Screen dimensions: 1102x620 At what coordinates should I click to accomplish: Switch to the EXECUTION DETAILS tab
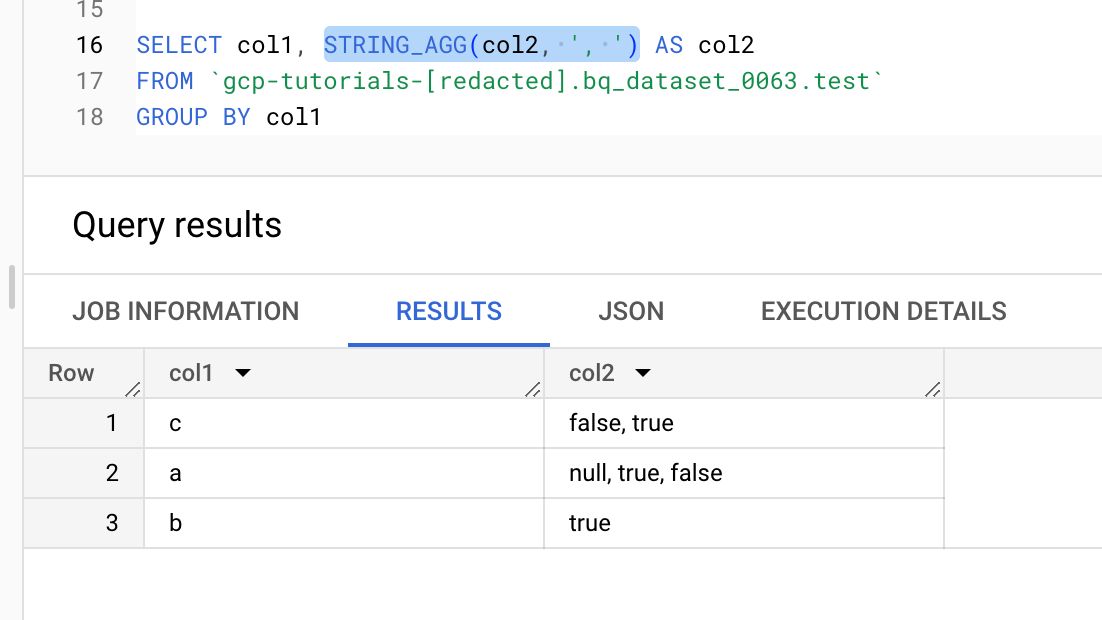pyautogui.click(x=883, y=311)
